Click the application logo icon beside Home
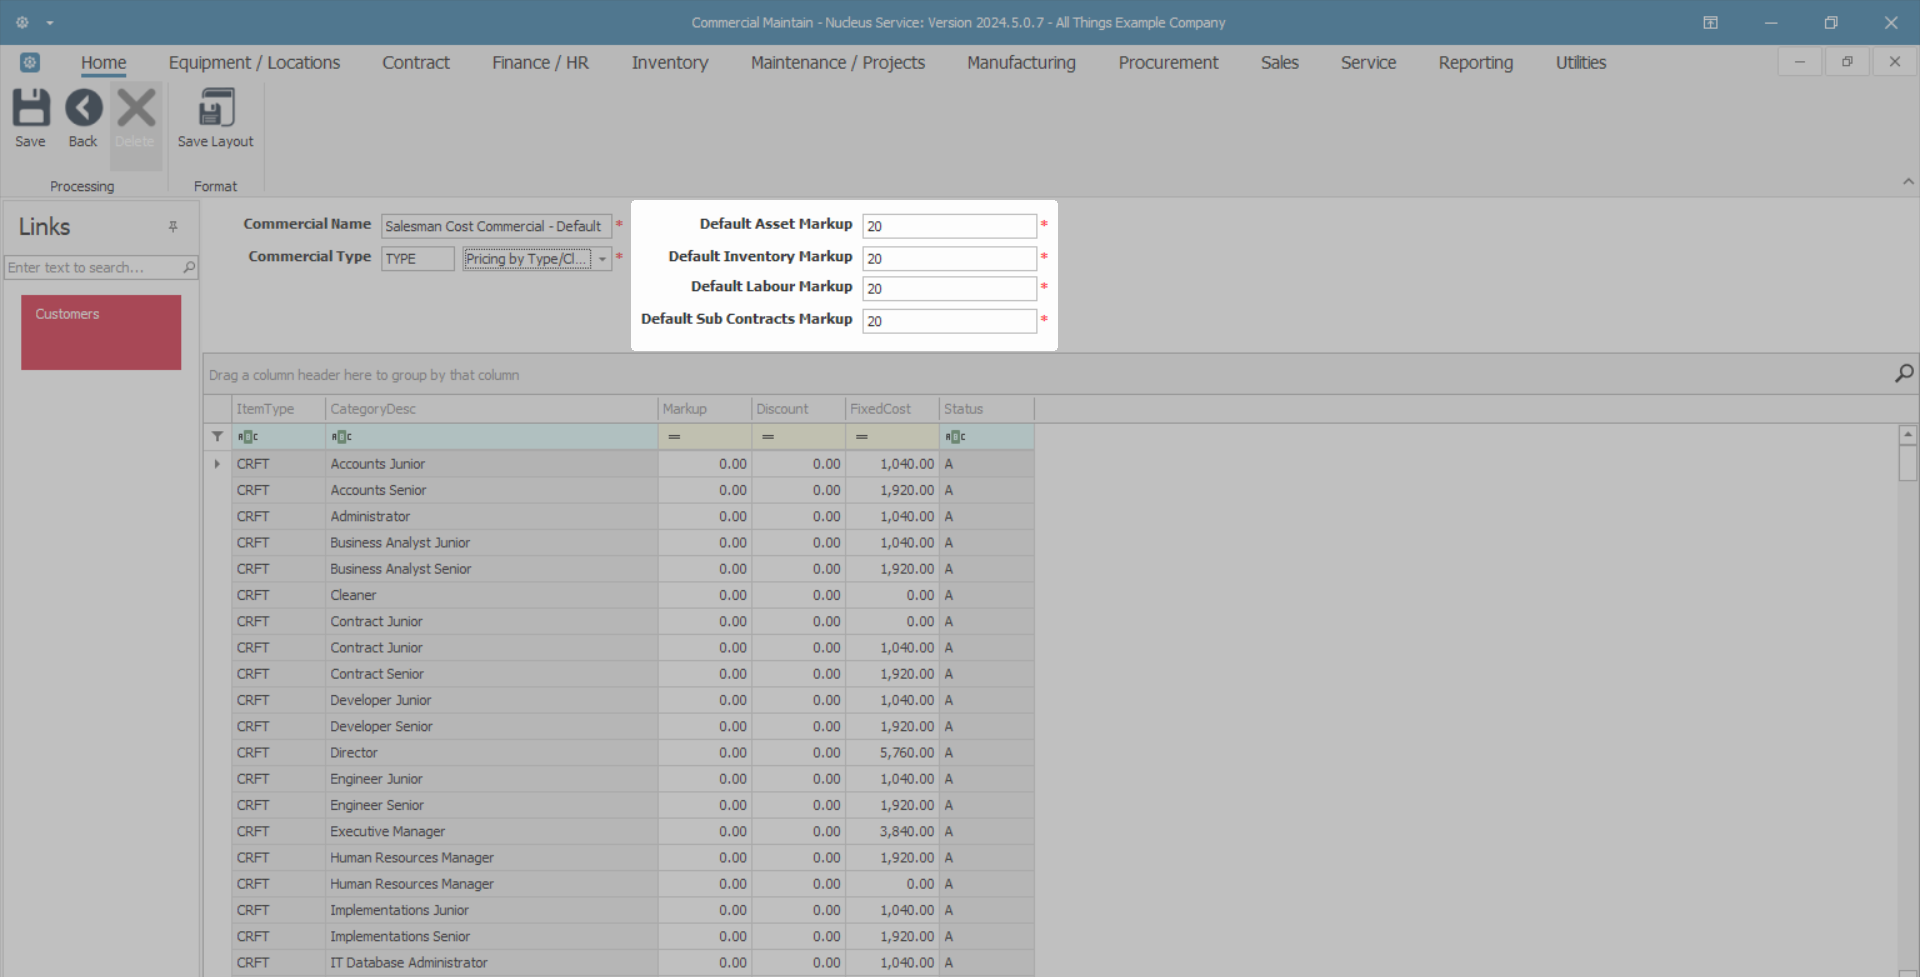Image resolution: width=1920 pixels, height=977 pixels. [30, 62]
